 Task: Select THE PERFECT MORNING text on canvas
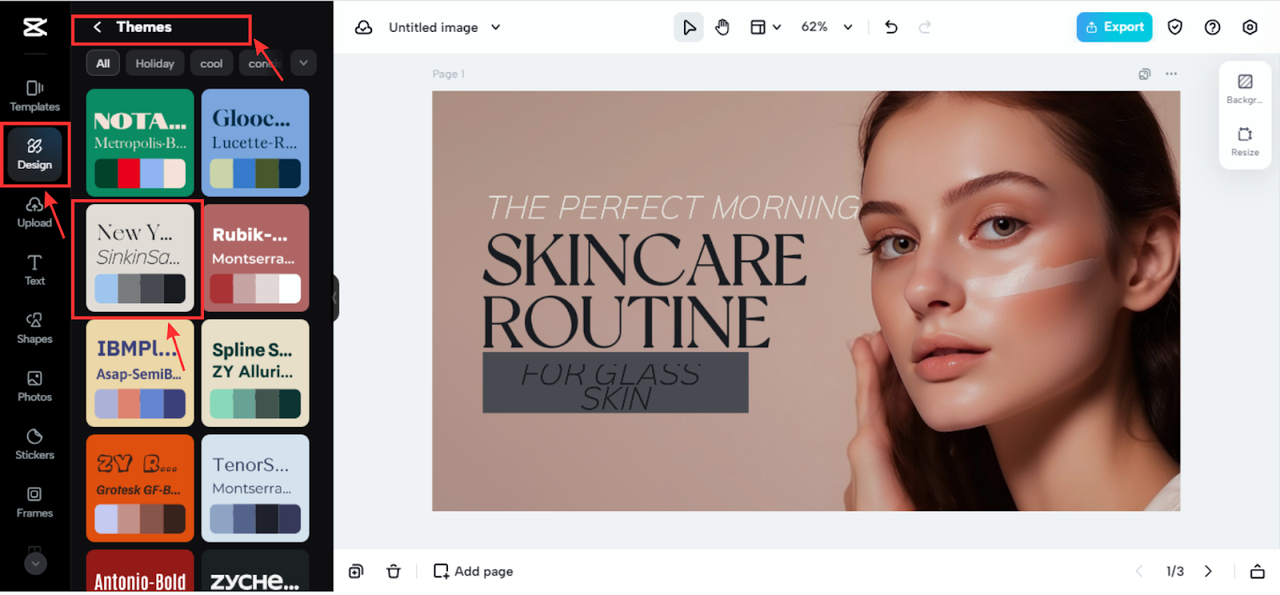(672, 208)
